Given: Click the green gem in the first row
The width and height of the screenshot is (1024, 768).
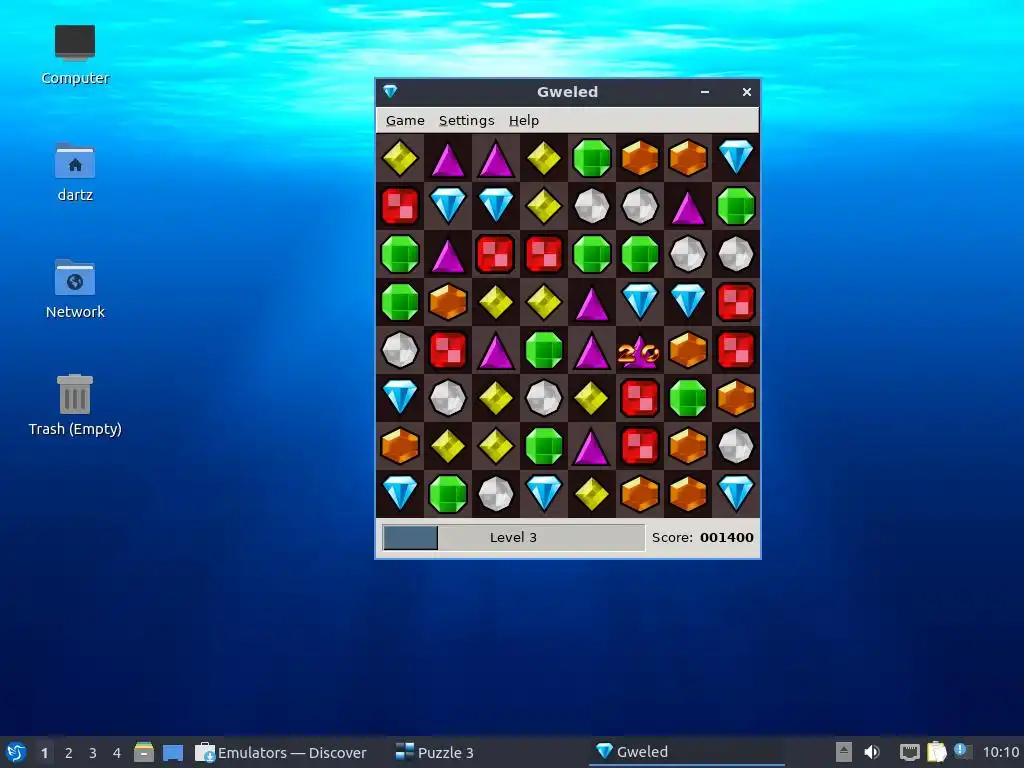Looking at the screenshot, I should (x=592, y=158).
